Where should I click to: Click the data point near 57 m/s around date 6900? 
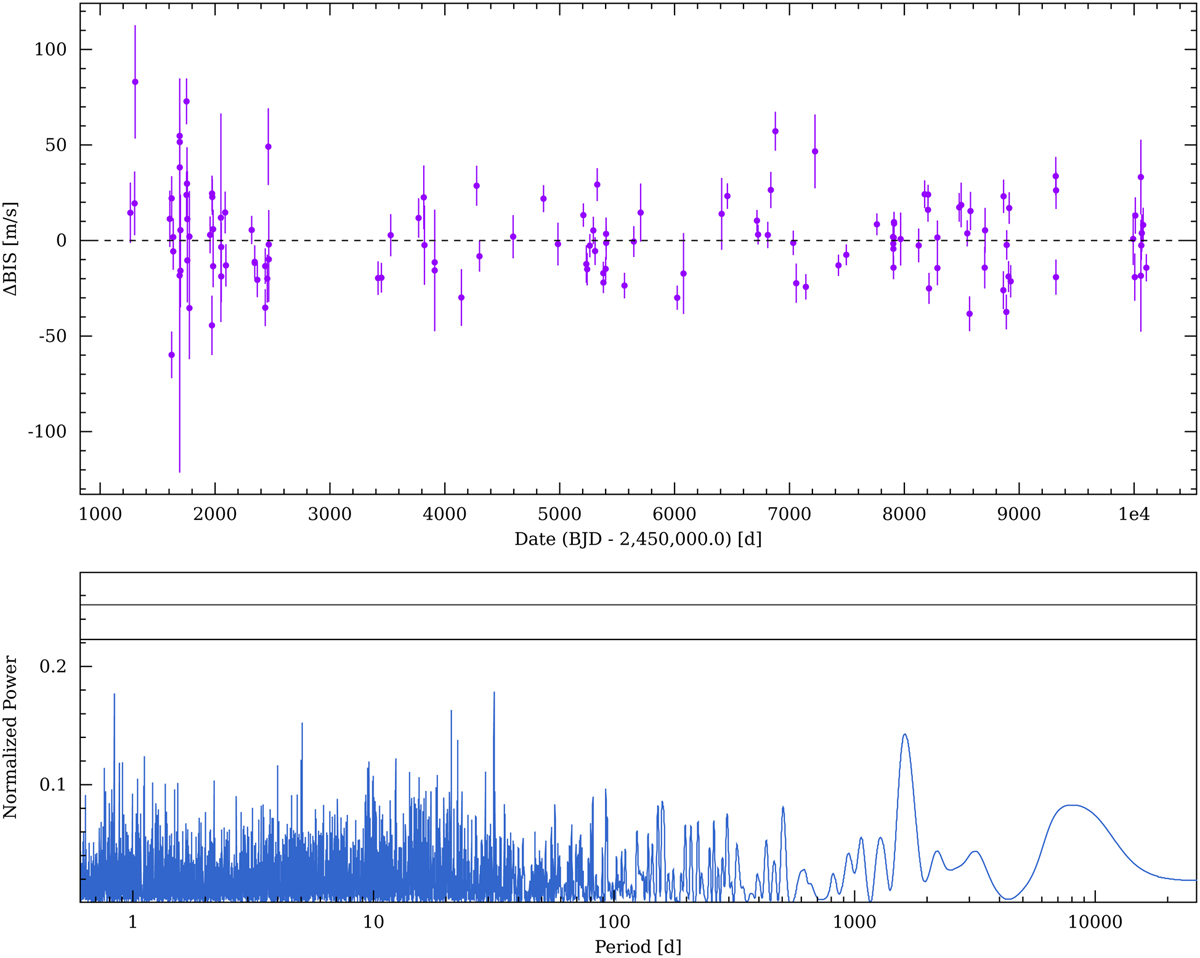[x=775, y=131]
